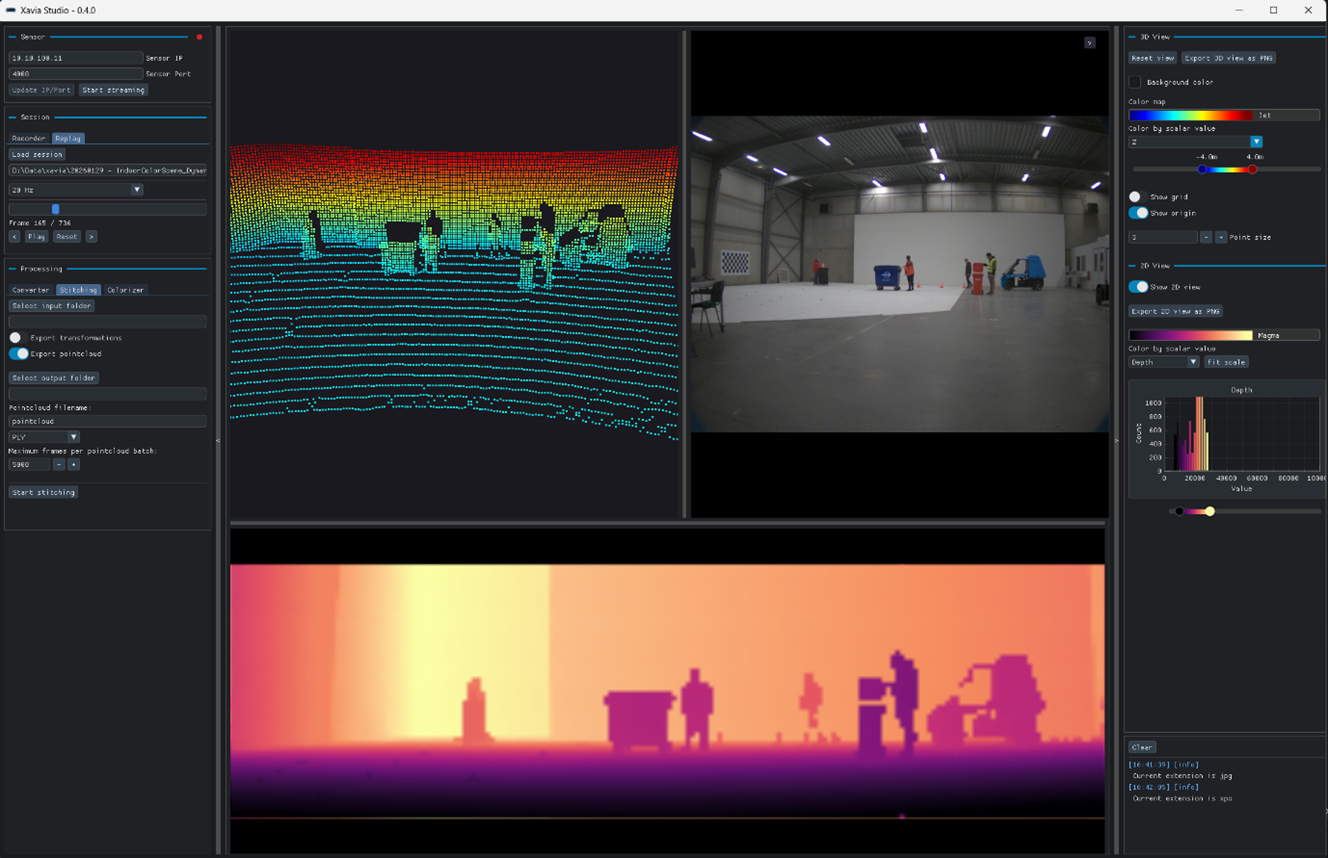Viewport: 1328px width, 858px height.
Task: Click the Start streaming button
Action: (x=111, y=89)
